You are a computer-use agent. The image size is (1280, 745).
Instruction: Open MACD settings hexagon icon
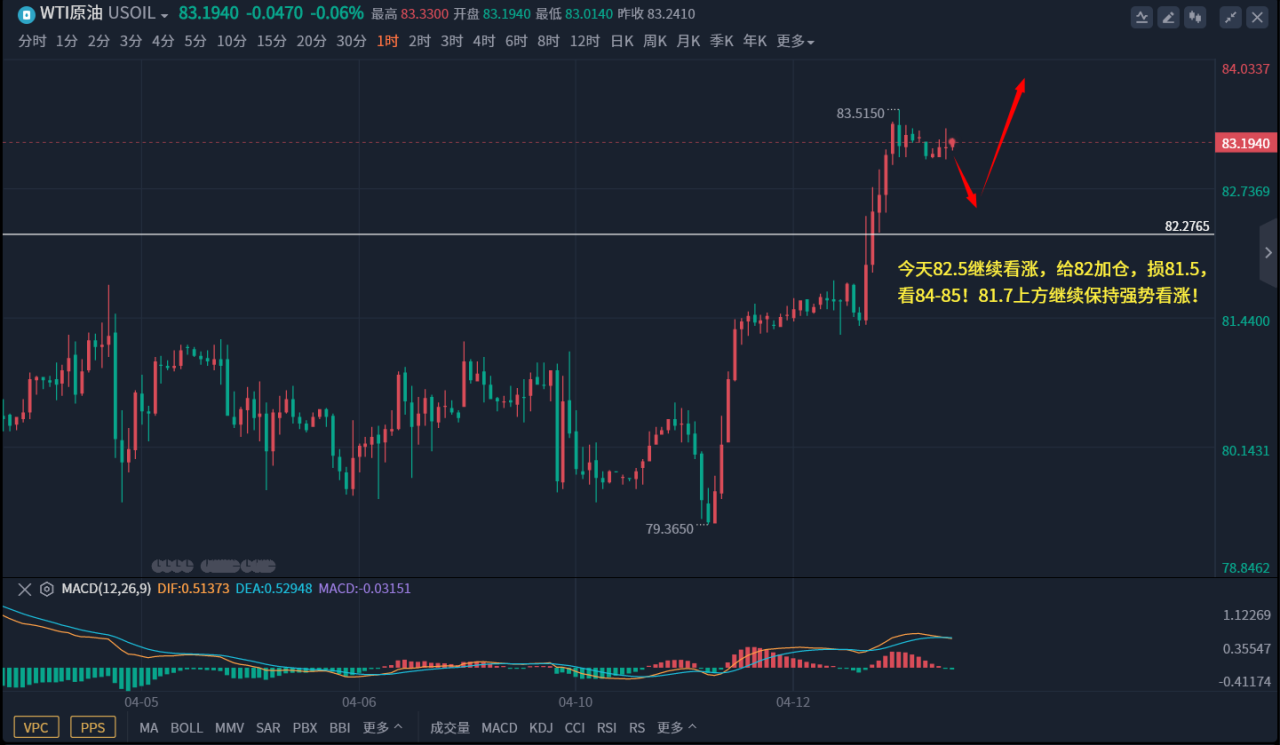point(46,589)
